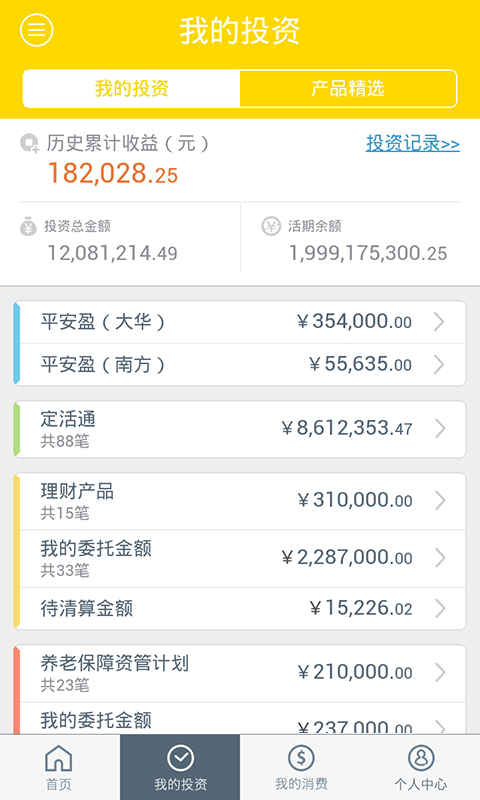
Task: Open the 投资记录>> link
Action: click(x=413, y=143)
